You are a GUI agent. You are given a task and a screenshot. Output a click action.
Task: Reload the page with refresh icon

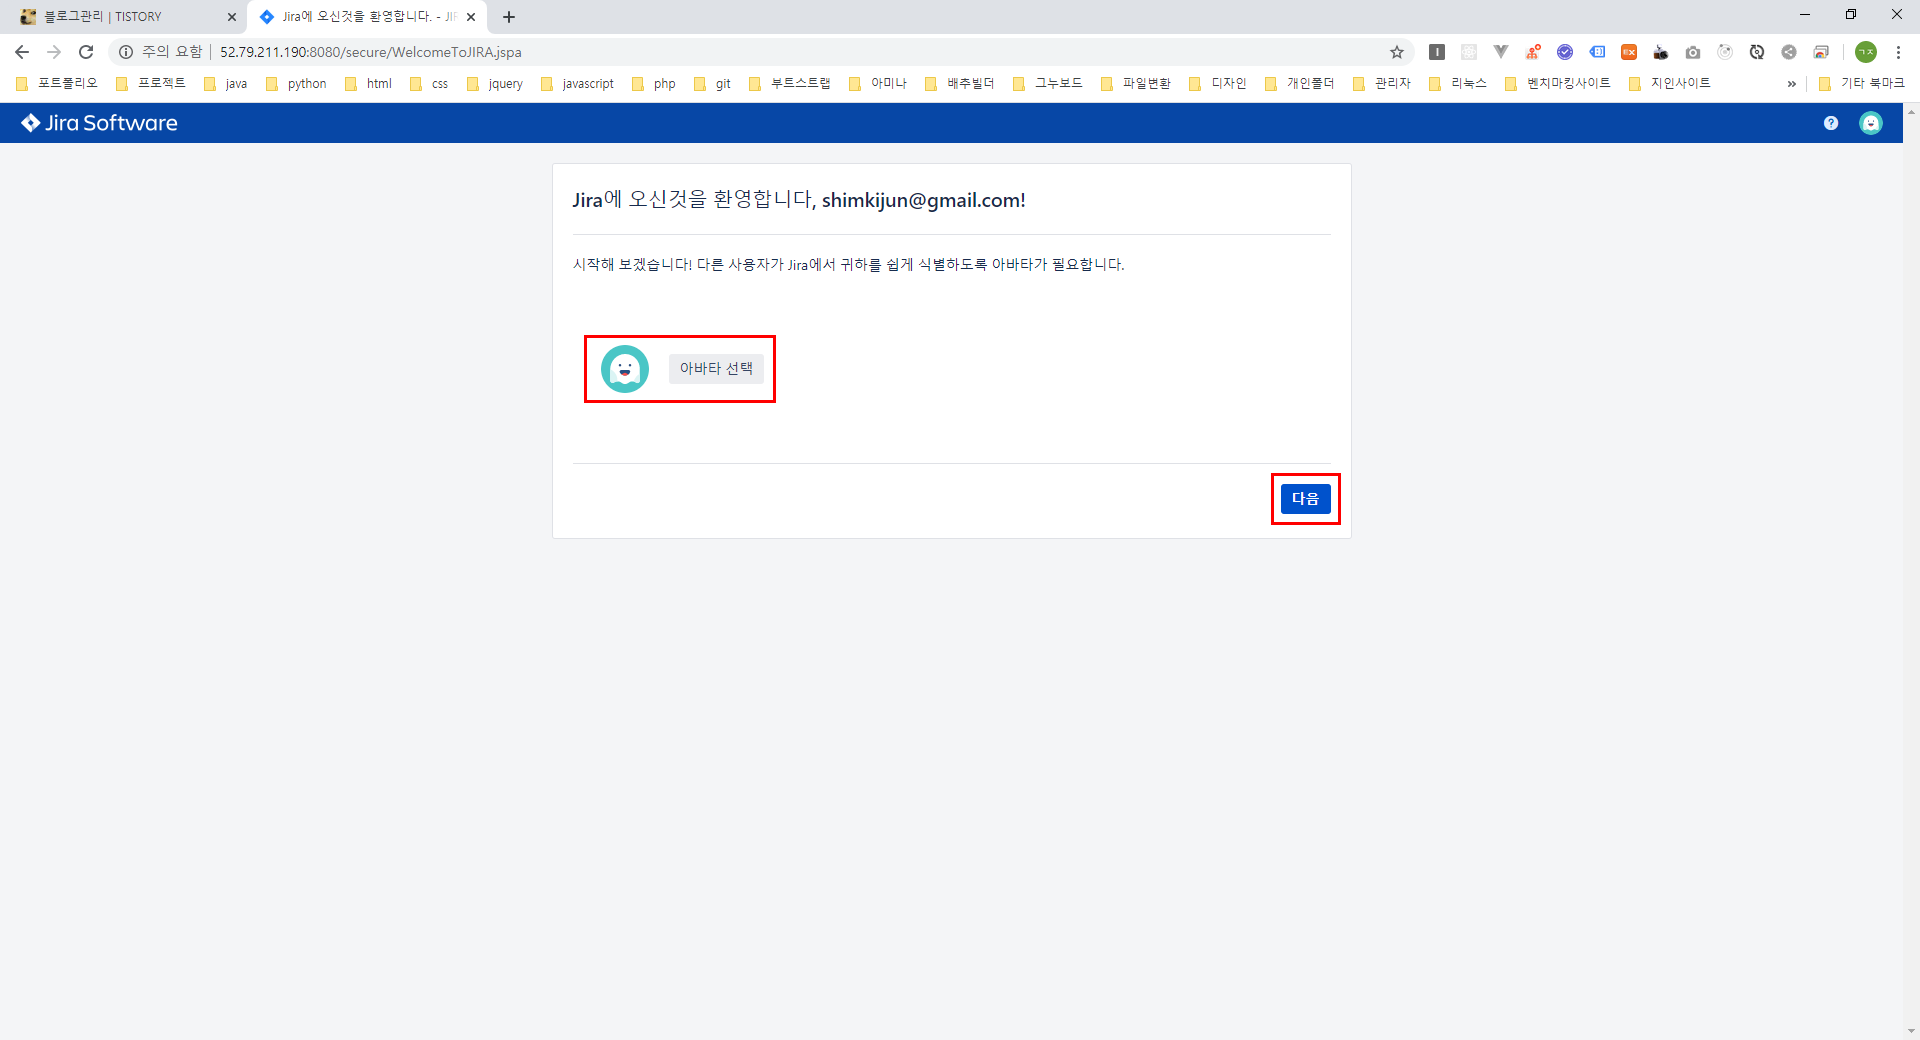[x=86, y=52]
